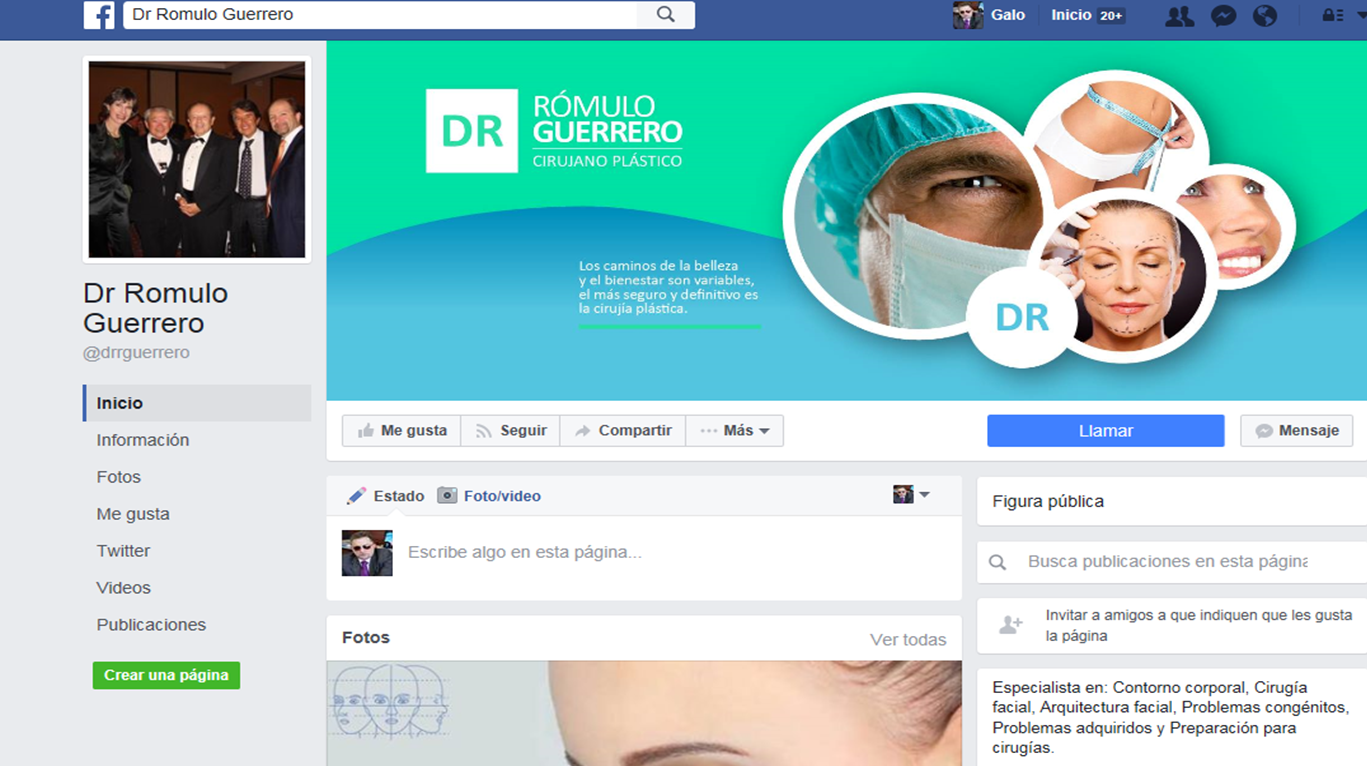
Task: Open Información in the sidebar
Action: pyautogui.click(x=142, y=440)
